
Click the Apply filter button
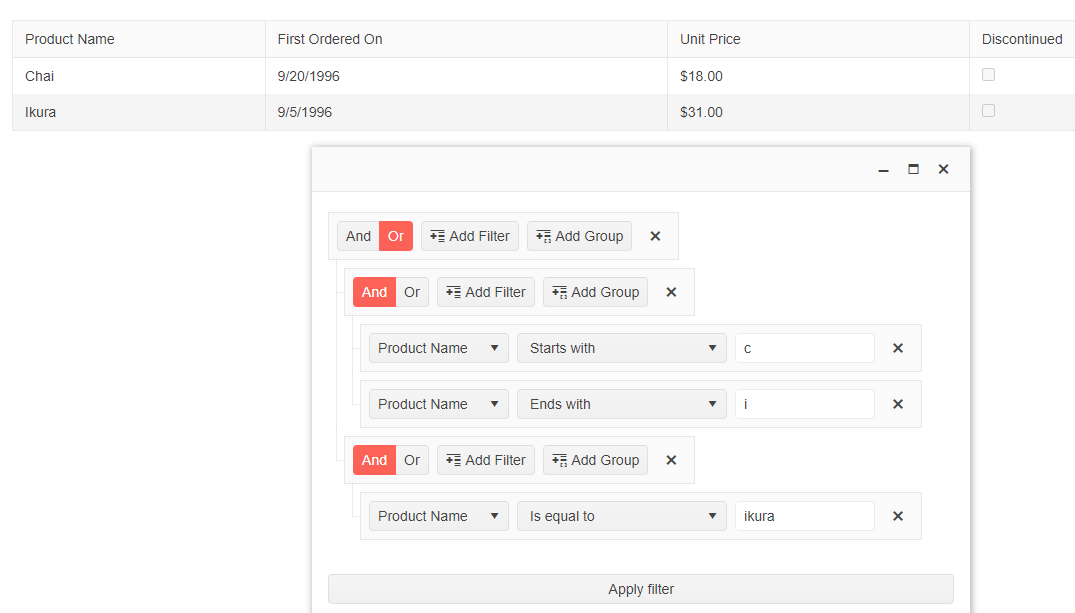[640, 589]
